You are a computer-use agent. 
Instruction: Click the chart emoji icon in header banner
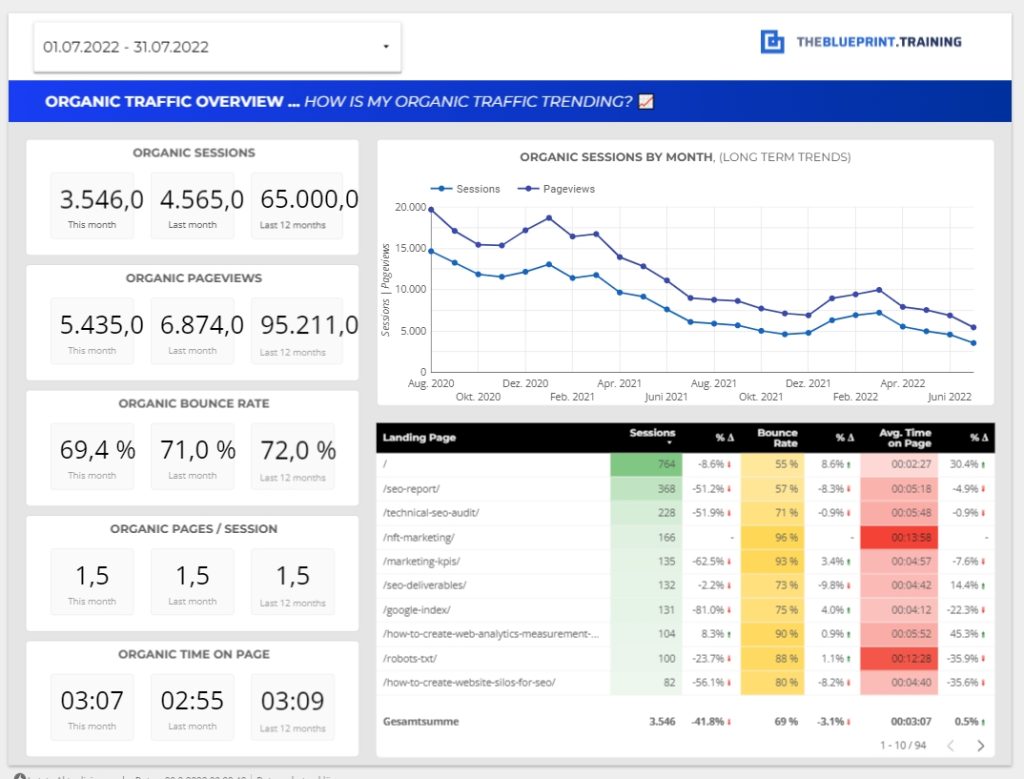[646, 101]
